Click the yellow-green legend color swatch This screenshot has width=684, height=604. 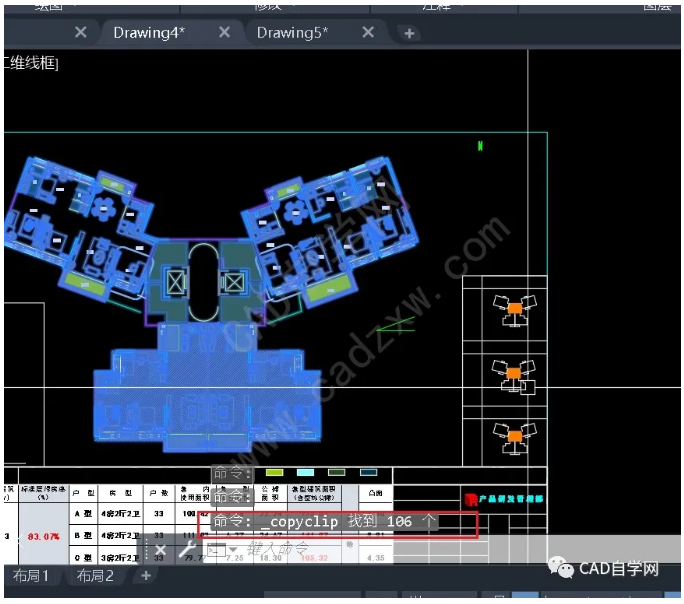coord(275,472)
